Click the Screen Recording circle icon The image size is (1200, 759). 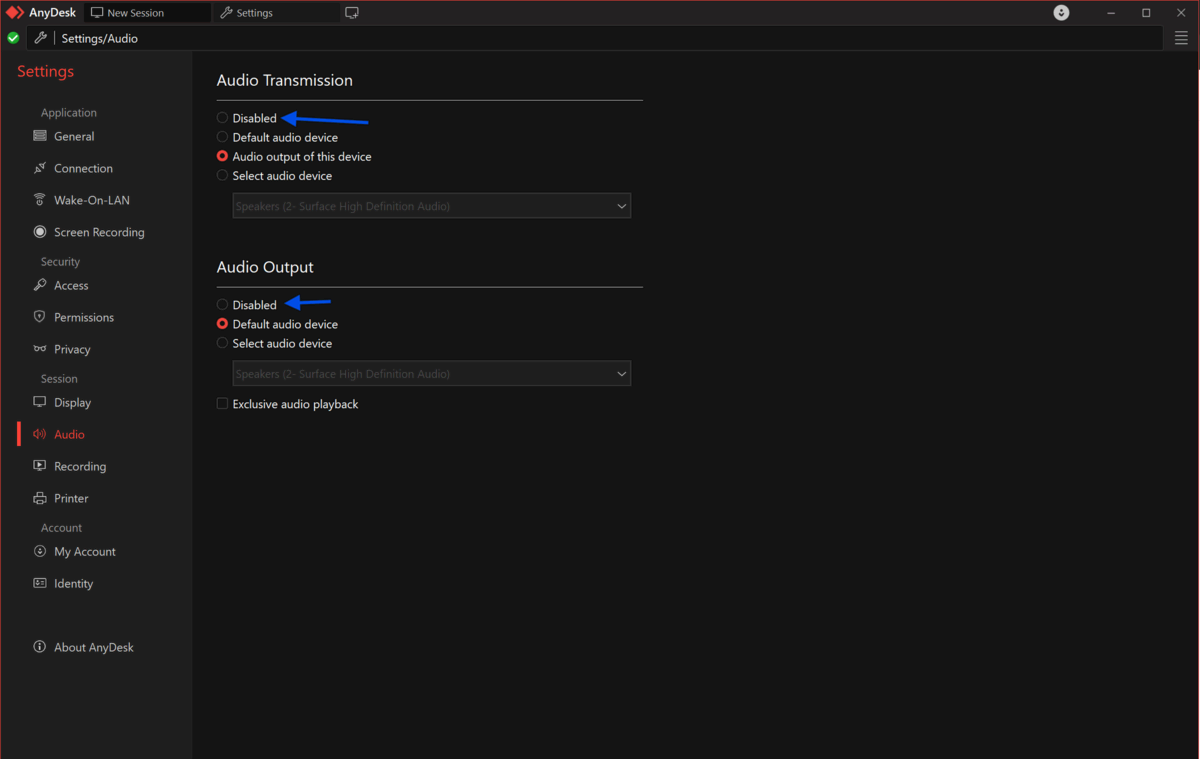click(40, 232)
